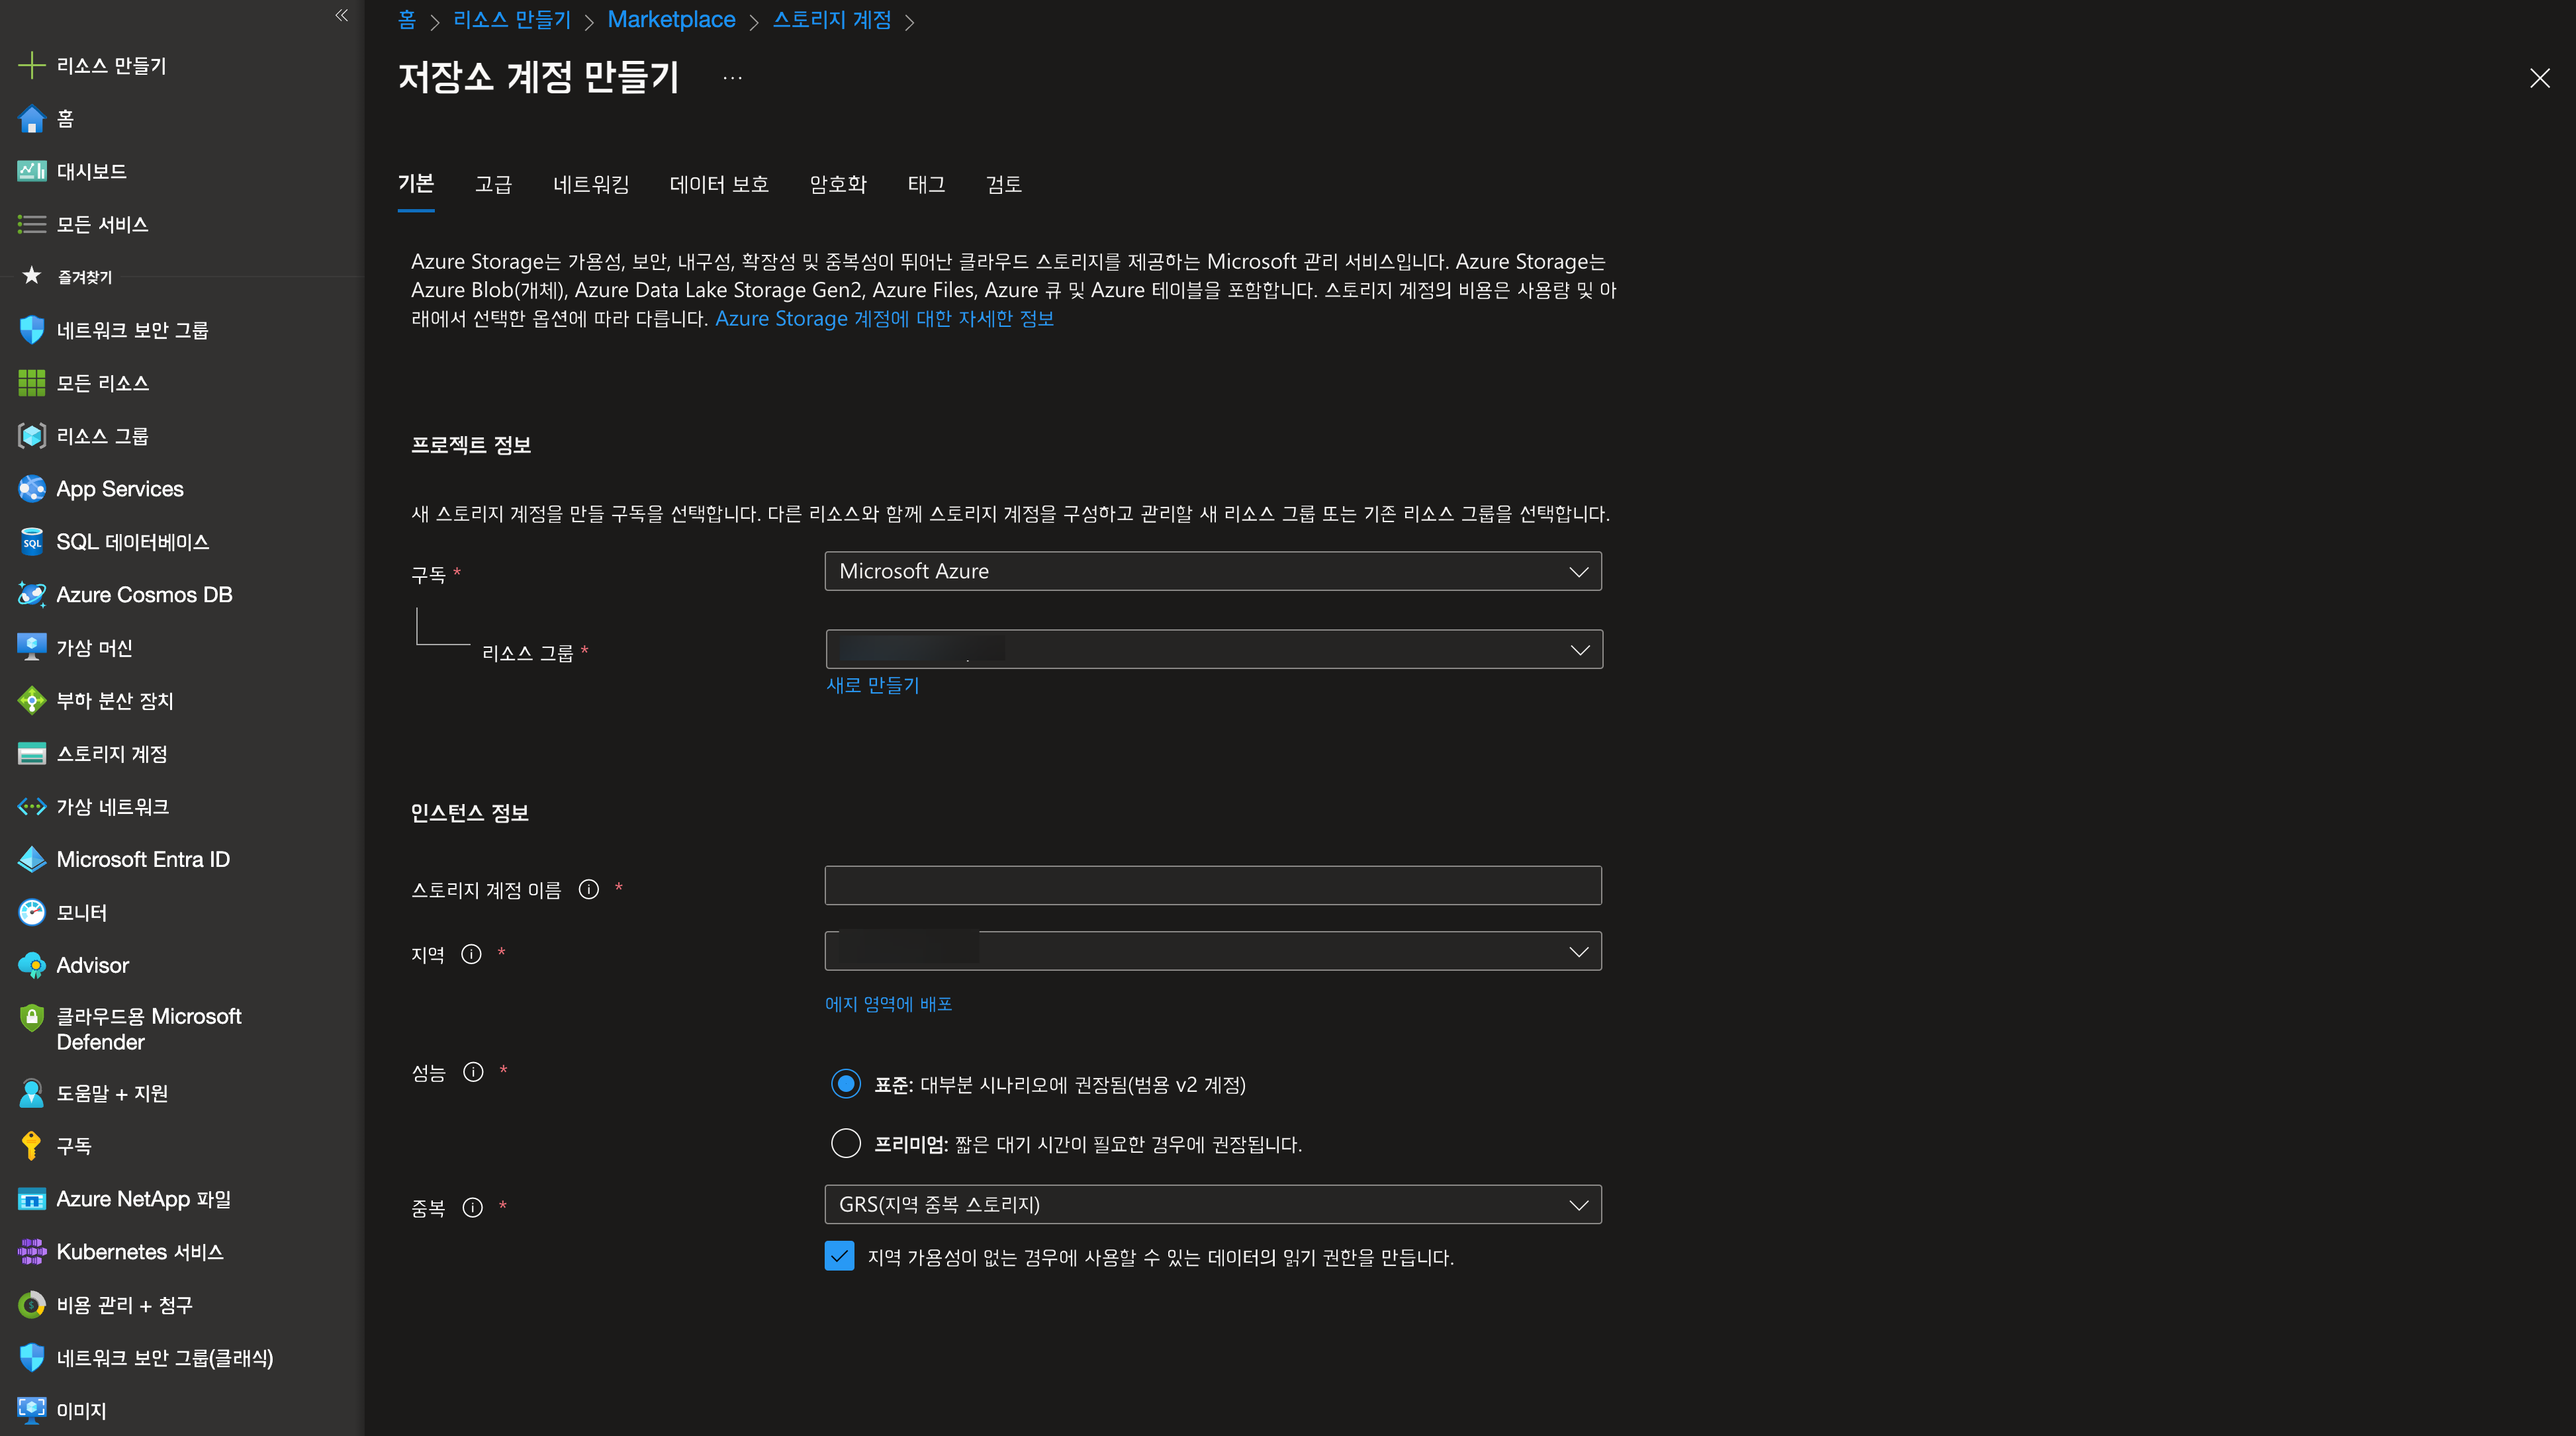Image resolution: width=2576 pixels, height=1436 pixels.
Task: Open the 스토리지 계정 sidebar icon
Action: (32, 754)
